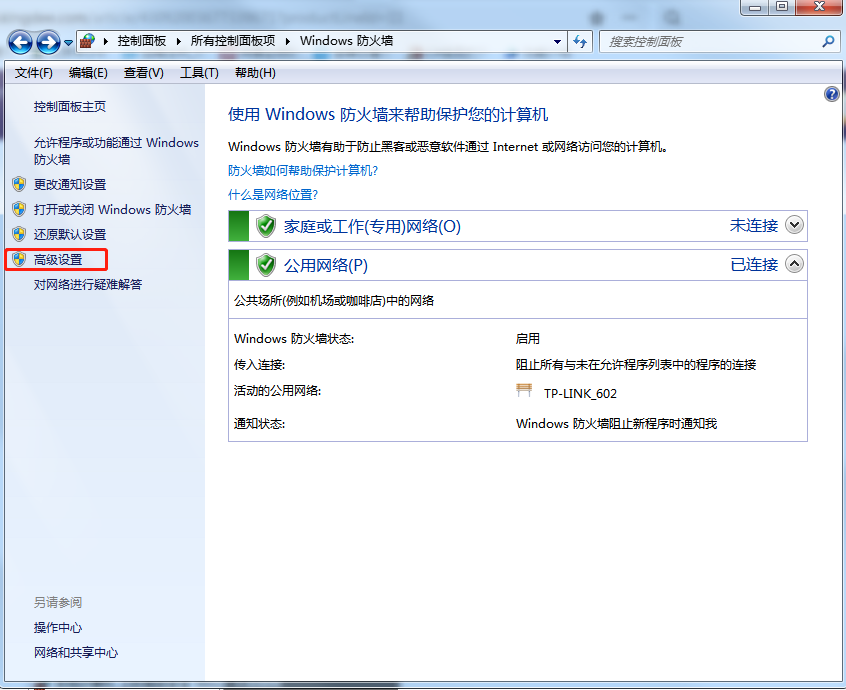Refresh the control panel page
Screen dimensions: 846x690
580,42
